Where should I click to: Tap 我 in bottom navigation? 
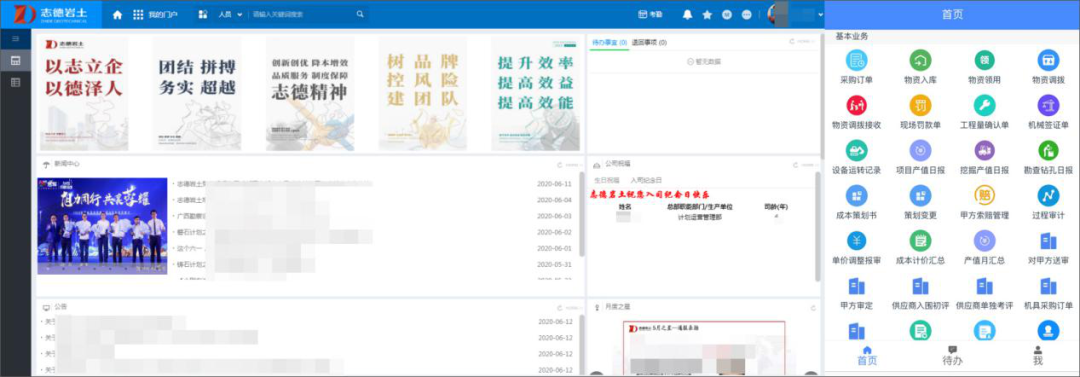[x=1037, y=355]
